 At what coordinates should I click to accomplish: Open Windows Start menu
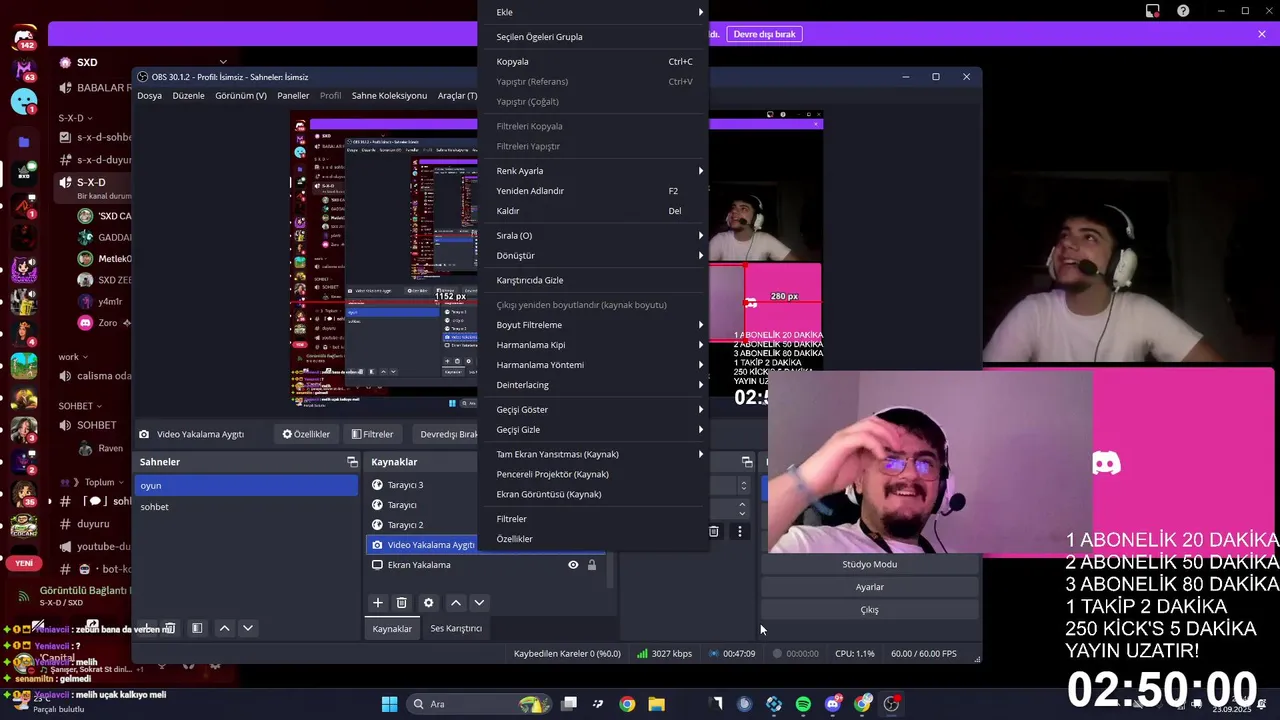(x=389, y=704)
